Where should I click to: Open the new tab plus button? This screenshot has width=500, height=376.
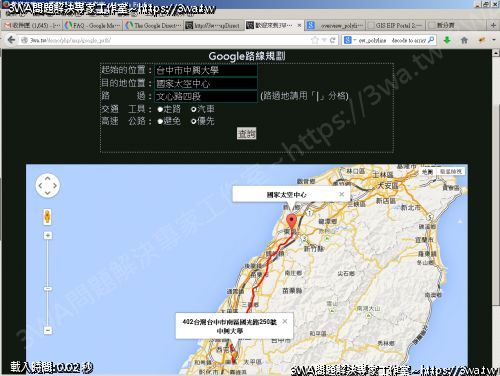[493, 25]
